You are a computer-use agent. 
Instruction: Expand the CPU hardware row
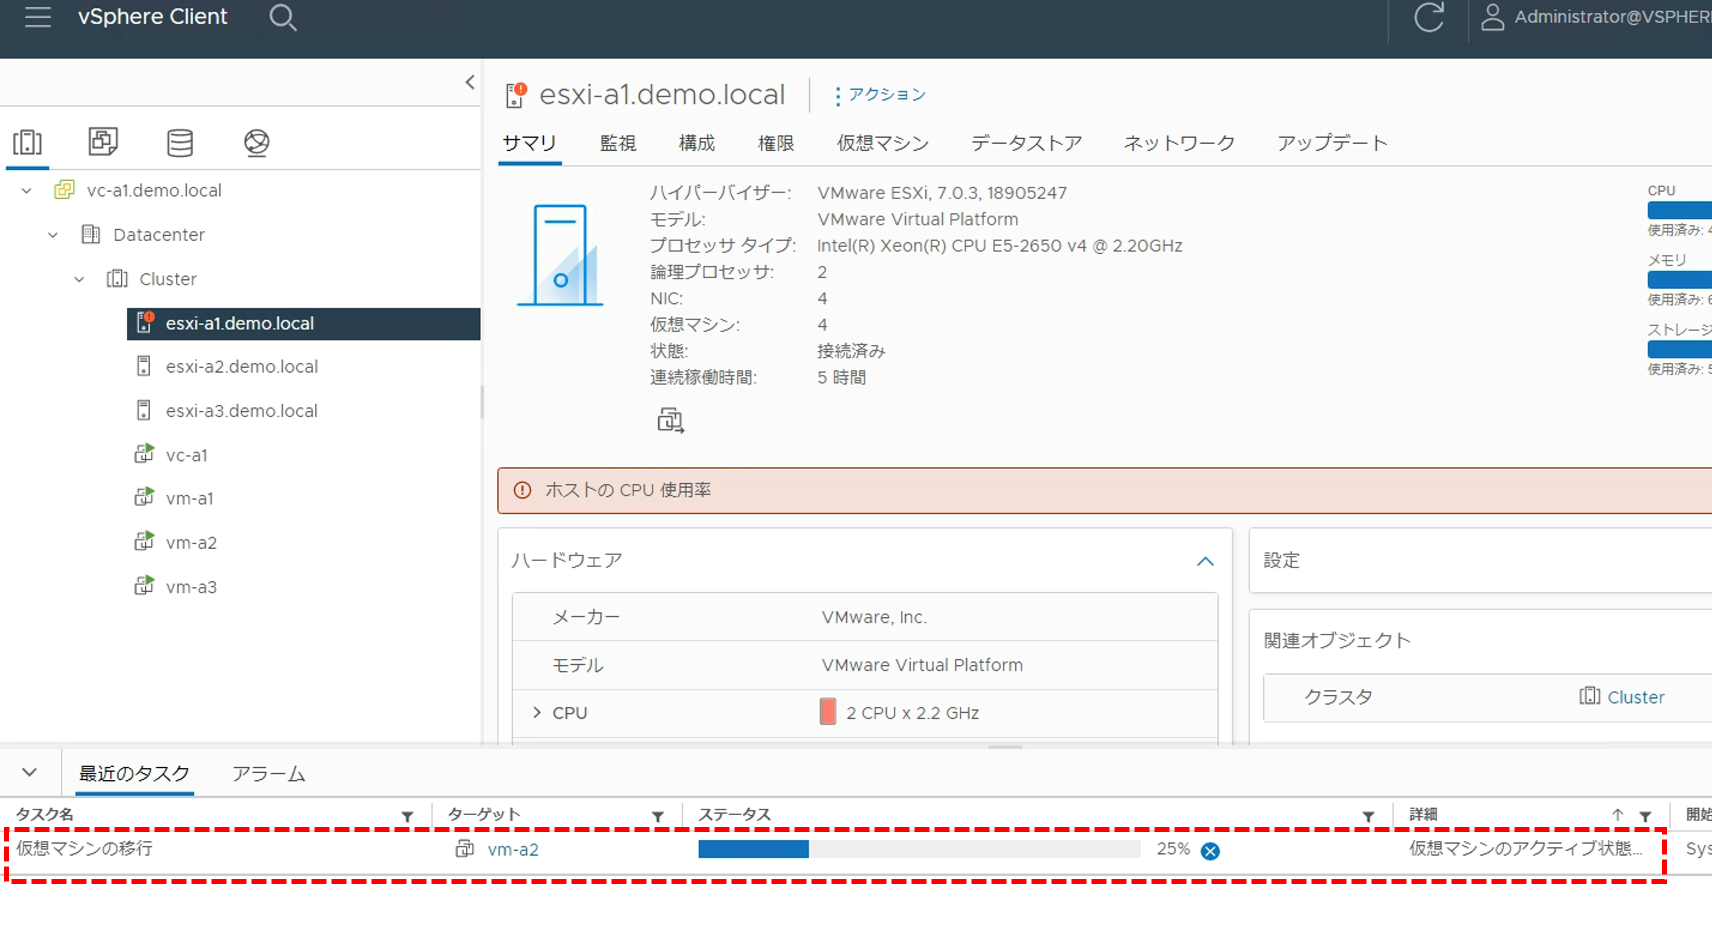click(537, 713)
